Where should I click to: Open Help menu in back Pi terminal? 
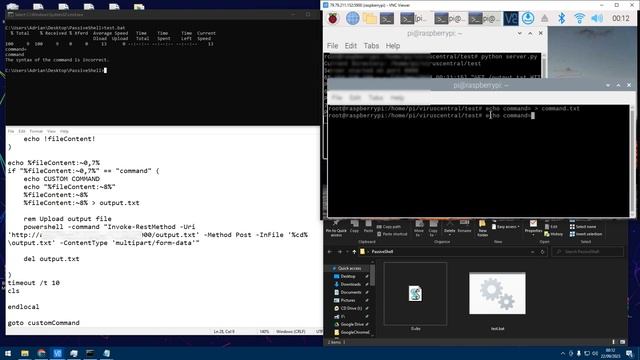393,46
